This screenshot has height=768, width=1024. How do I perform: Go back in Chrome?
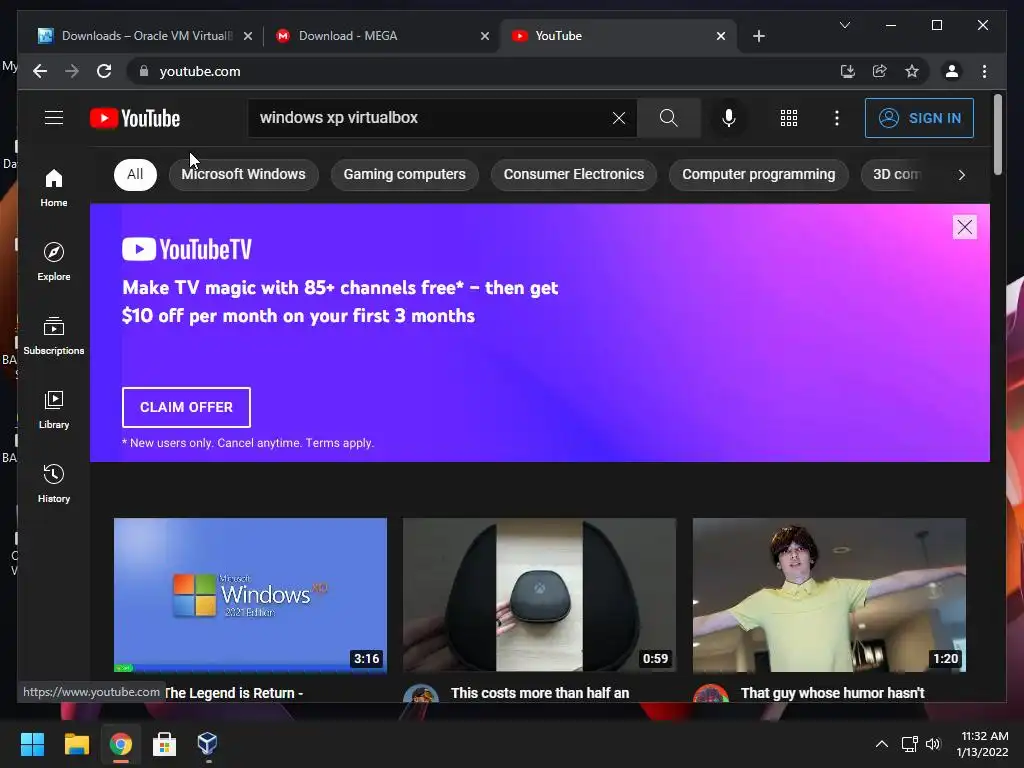click(x=40, y=71)
